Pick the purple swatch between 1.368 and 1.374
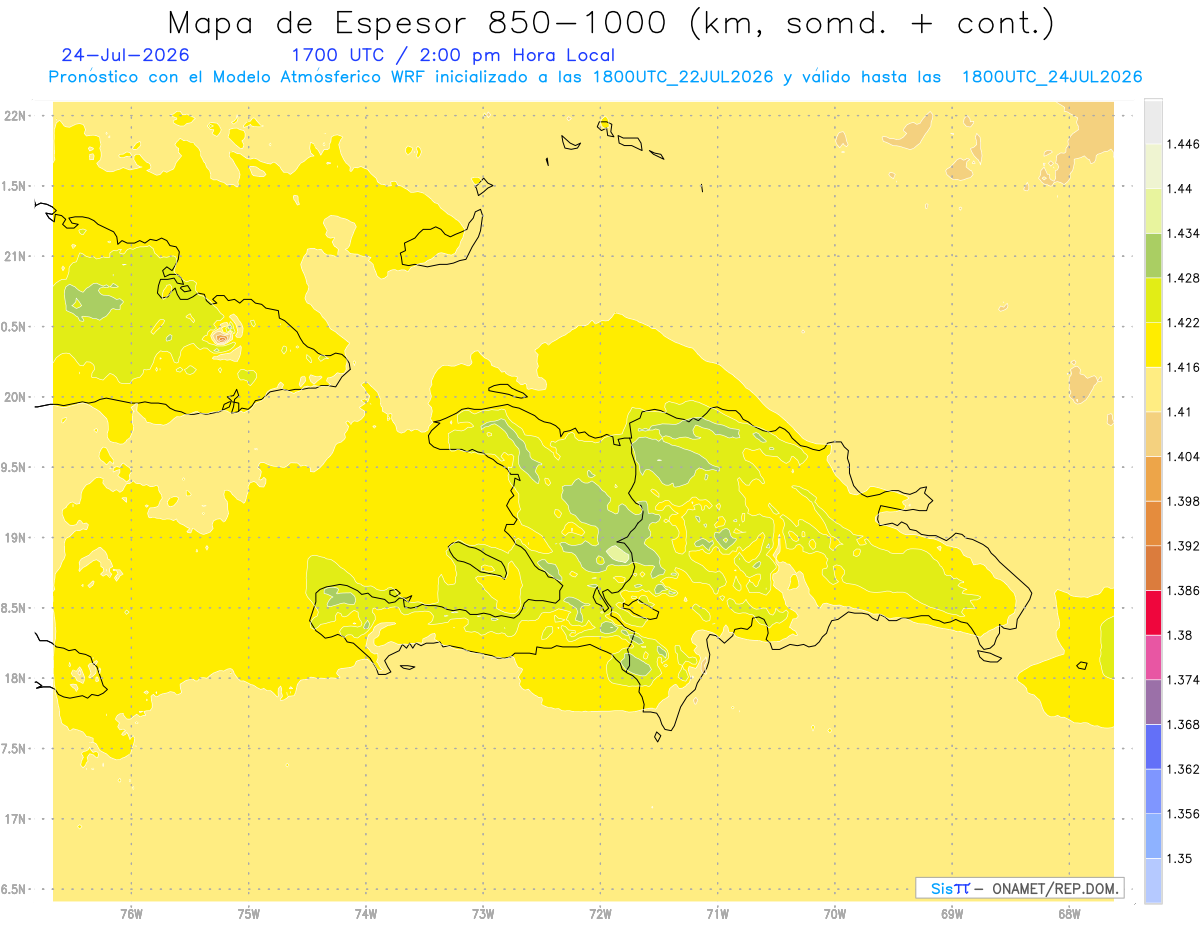 tap(1153, 702)
